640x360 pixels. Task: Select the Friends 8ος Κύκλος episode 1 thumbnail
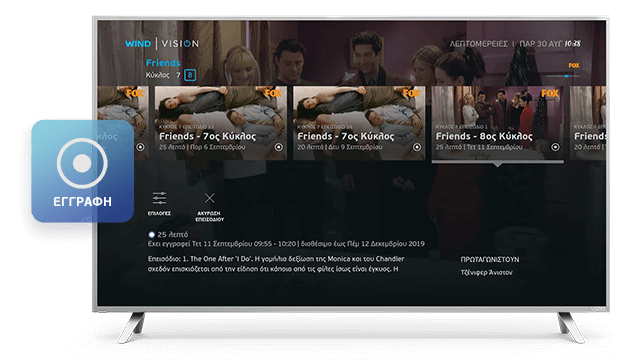tap(498, 123)
